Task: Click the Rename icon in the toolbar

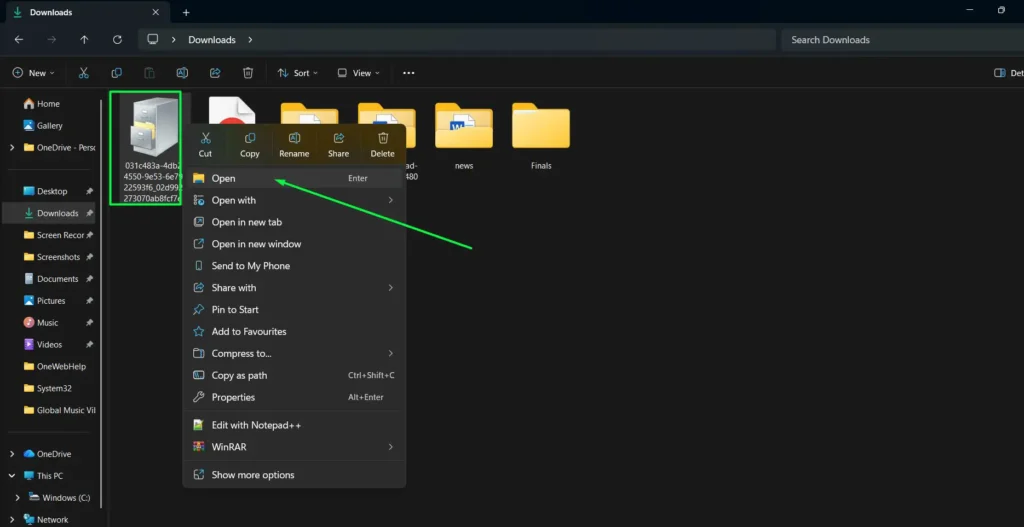Action: pos(182,73)
